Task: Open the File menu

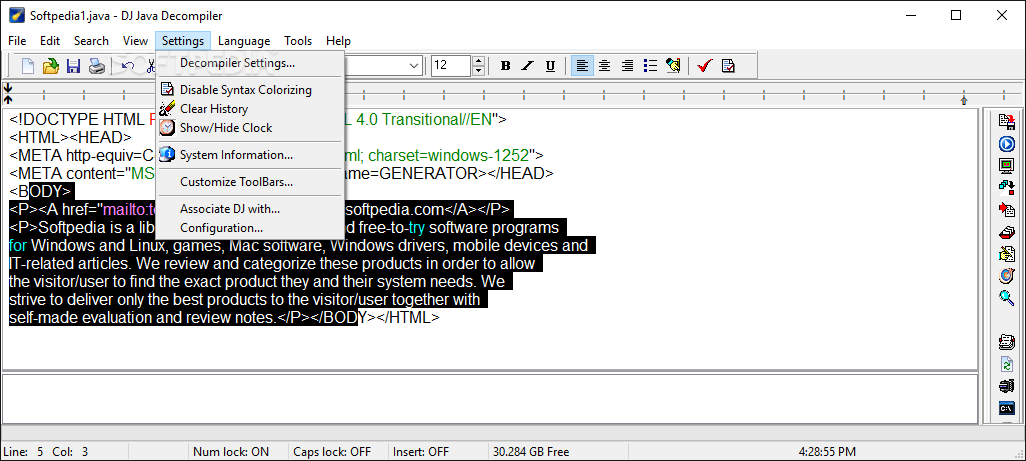Action: point(17,41)
